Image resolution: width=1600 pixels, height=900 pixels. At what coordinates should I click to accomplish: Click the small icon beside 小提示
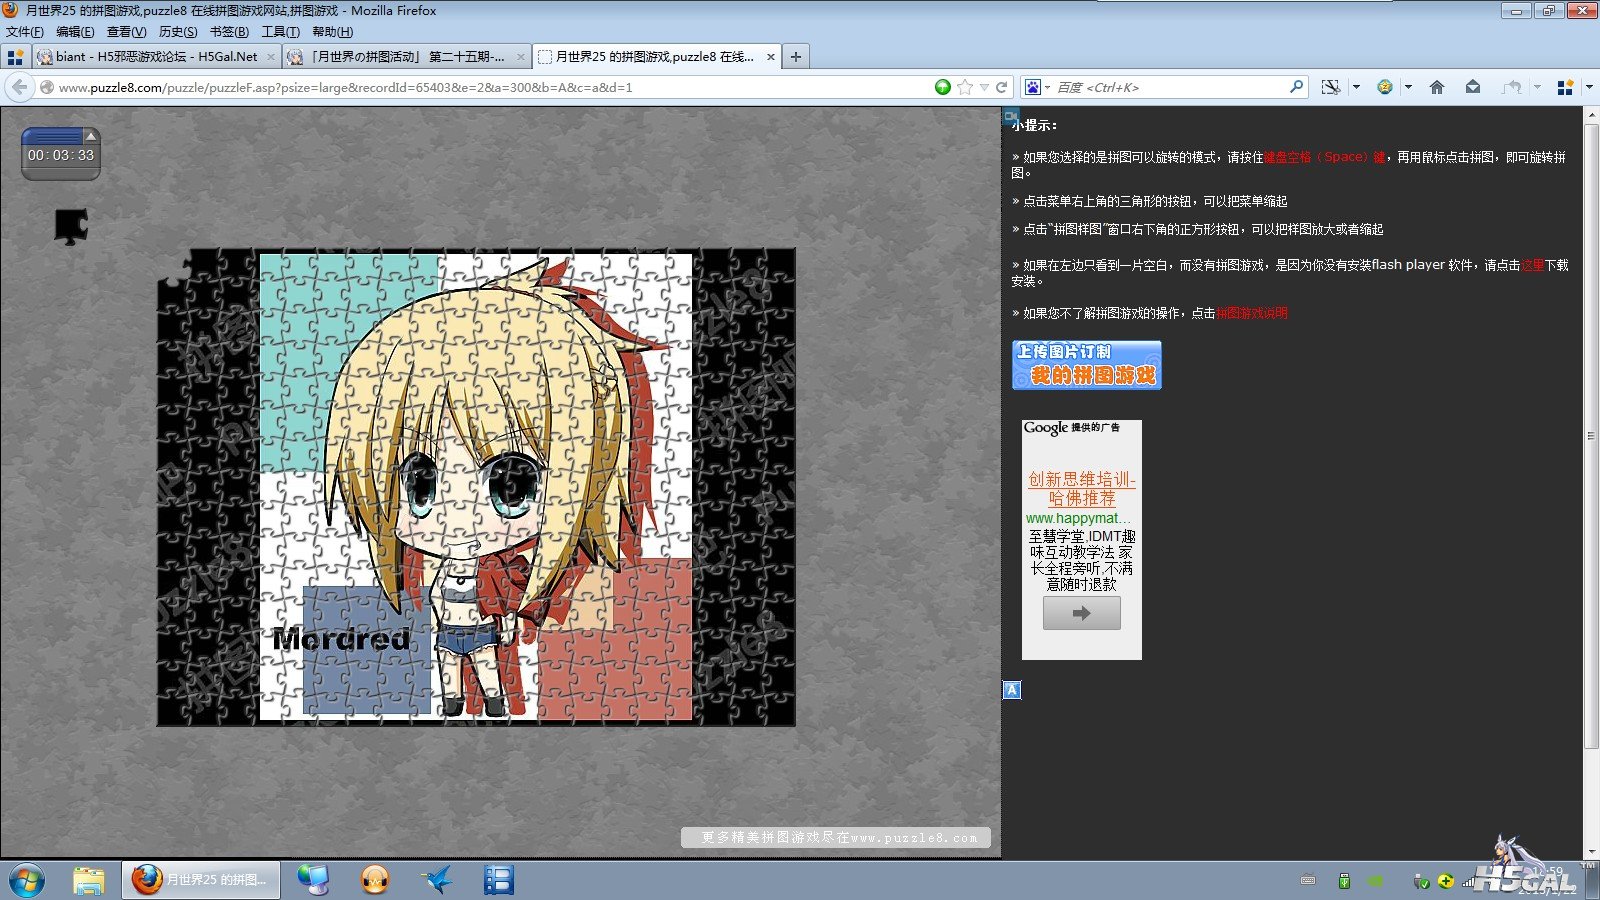pos(1011,116)
